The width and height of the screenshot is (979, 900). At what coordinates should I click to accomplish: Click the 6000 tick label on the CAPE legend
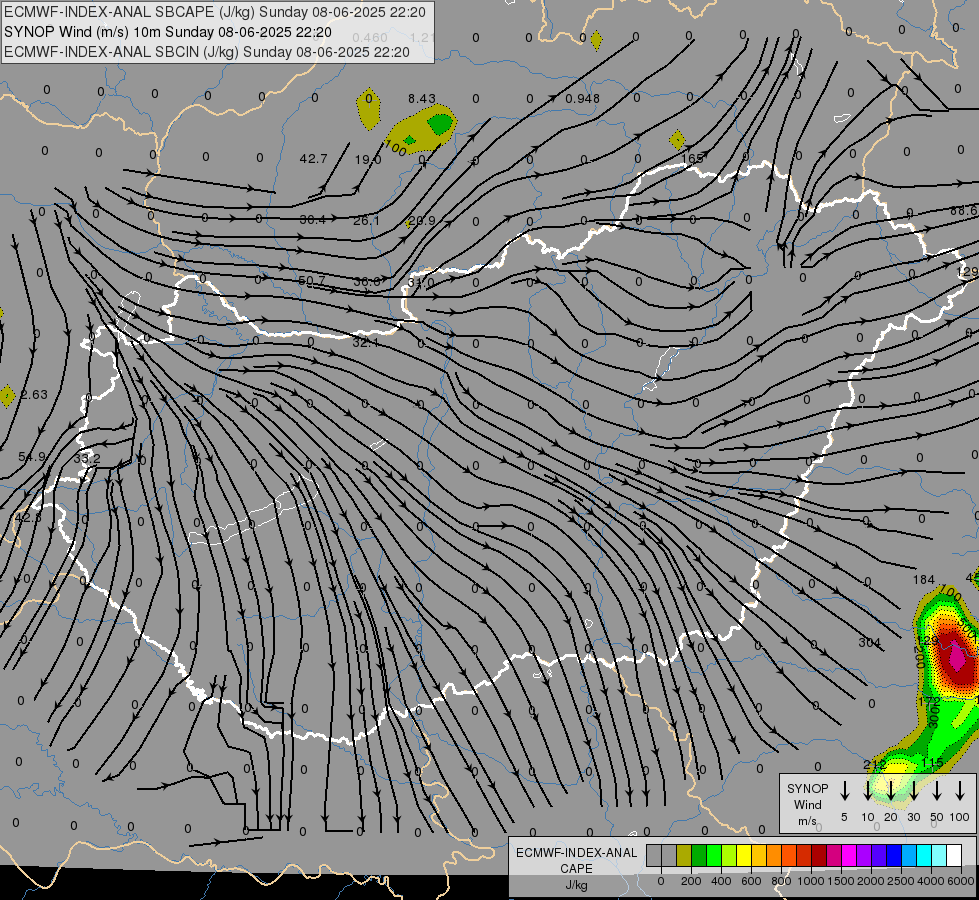961,881
